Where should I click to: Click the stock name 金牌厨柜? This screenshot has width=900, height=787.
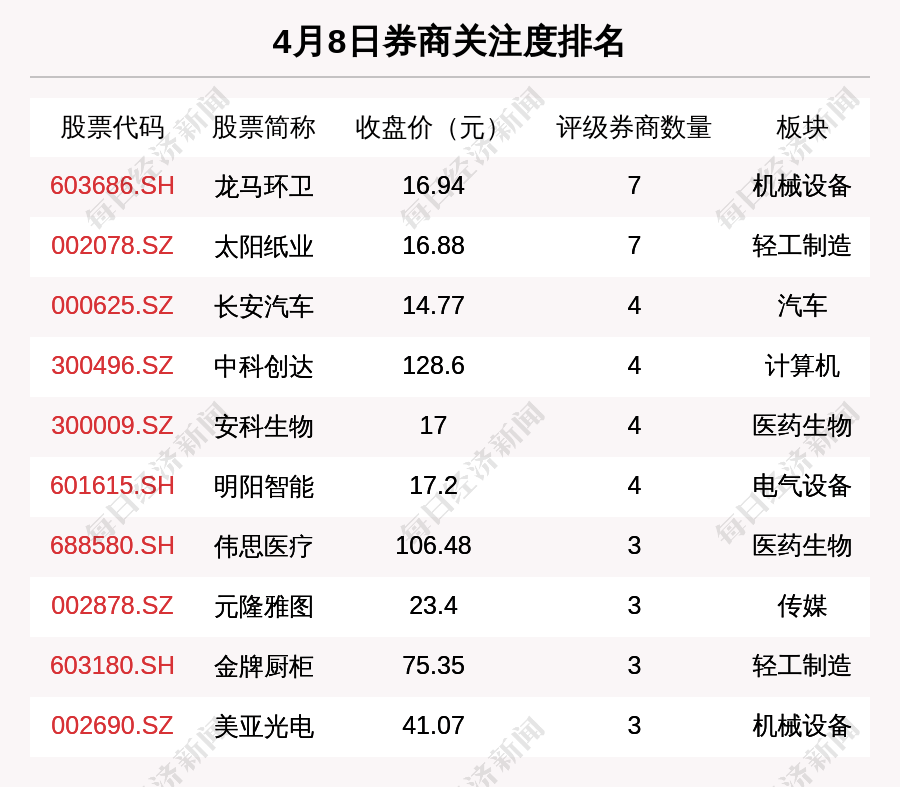pyautogui.click(x=264, y=667)
